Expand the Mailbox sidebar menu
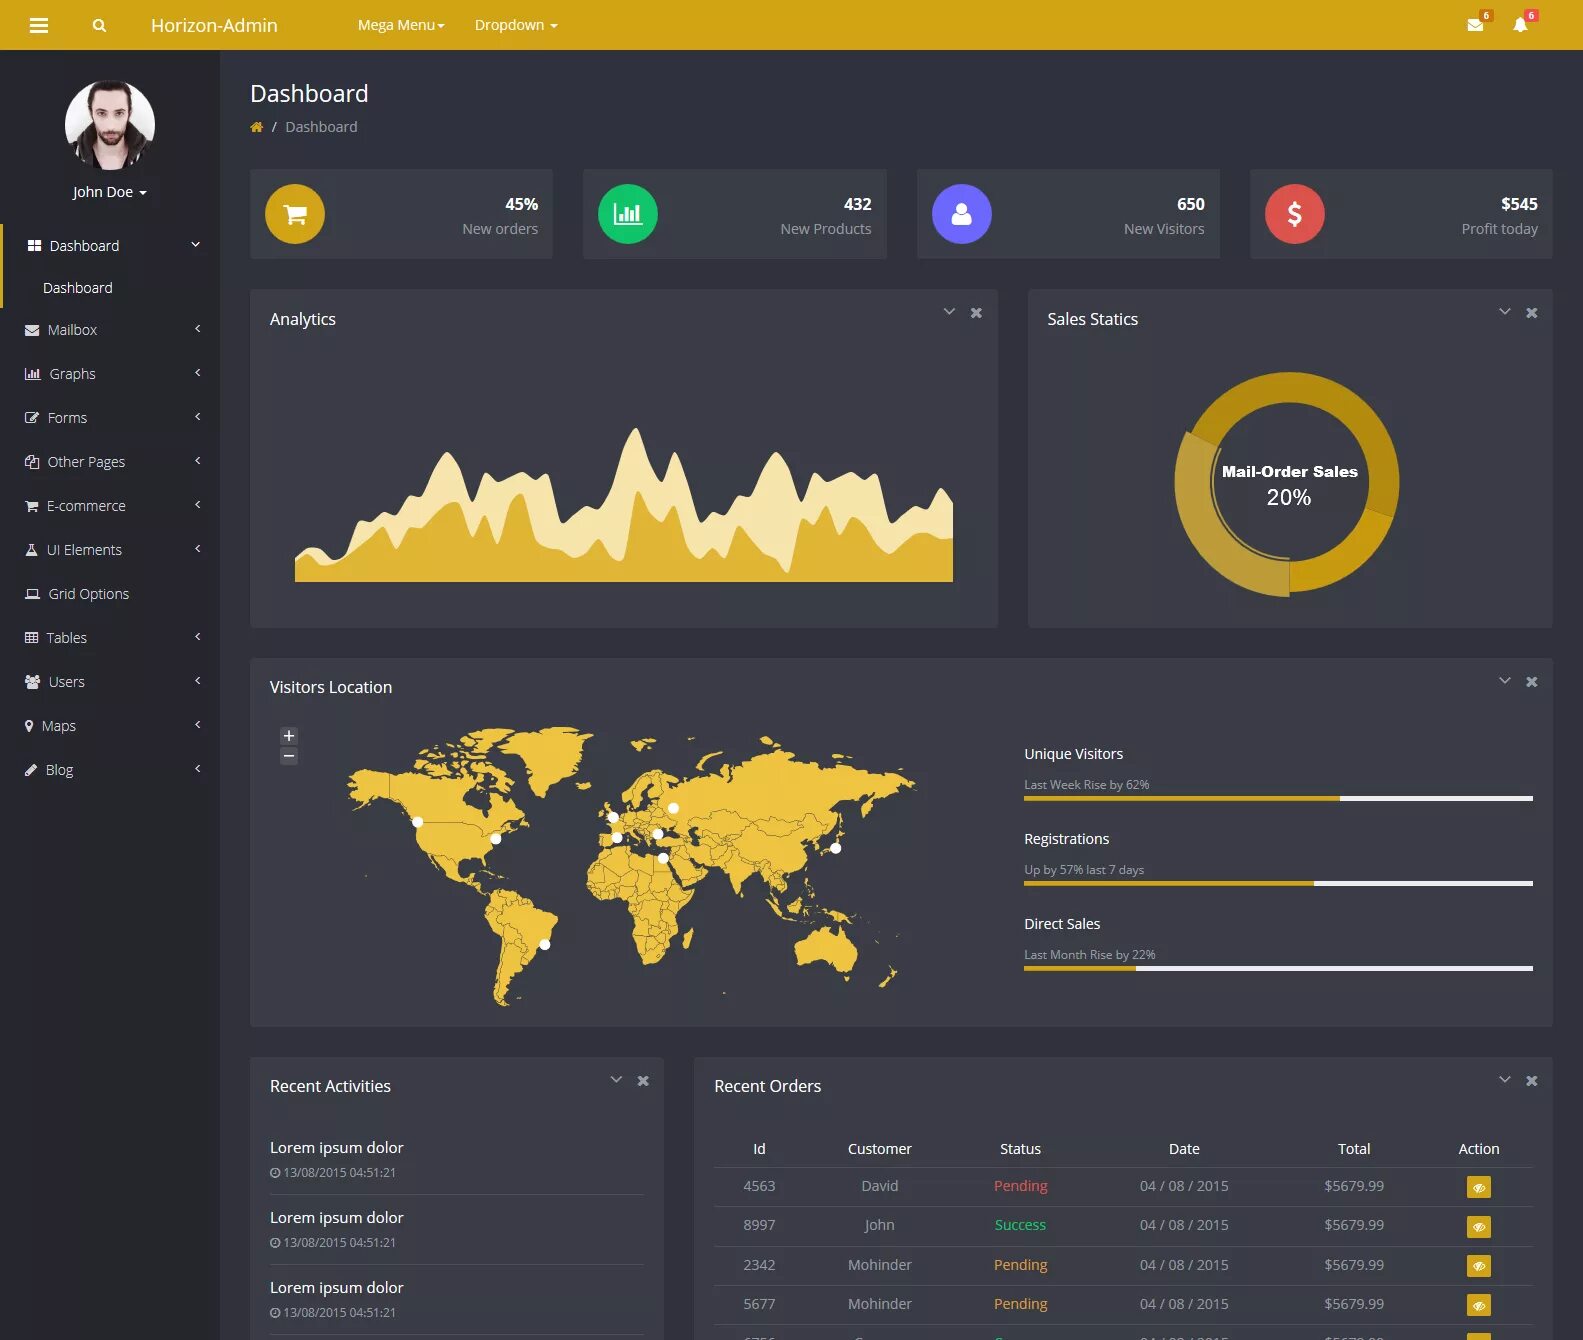 tap(110, 330)
